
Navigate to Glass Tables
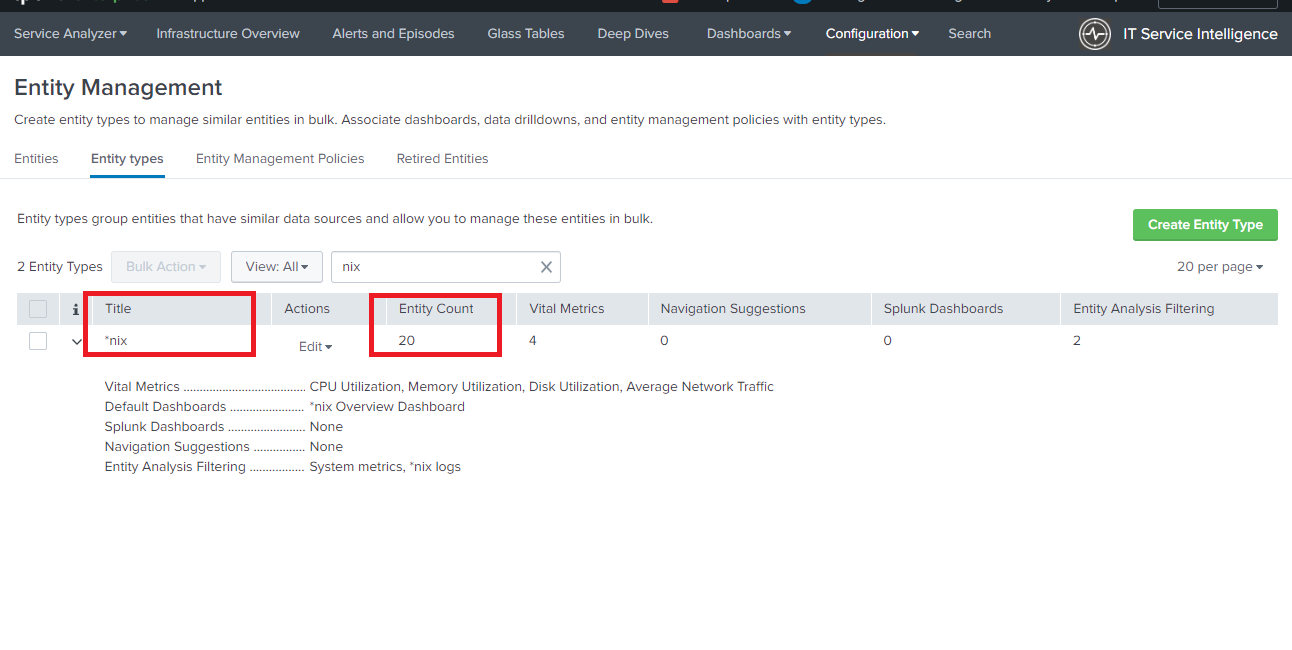point(526,34)
